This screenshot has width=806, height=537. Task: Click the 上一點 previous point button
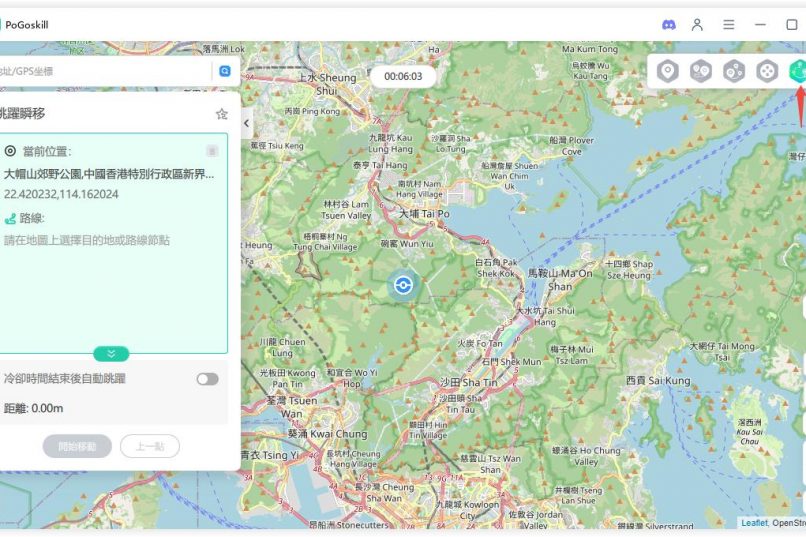click(149, 446)
